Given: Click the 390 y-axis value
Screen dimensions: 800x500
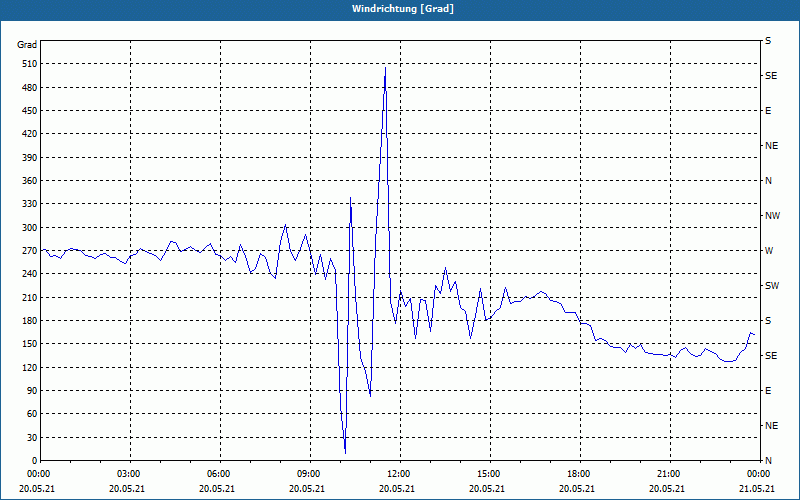Looking at the screenshot, I should (x=30, y=158).
